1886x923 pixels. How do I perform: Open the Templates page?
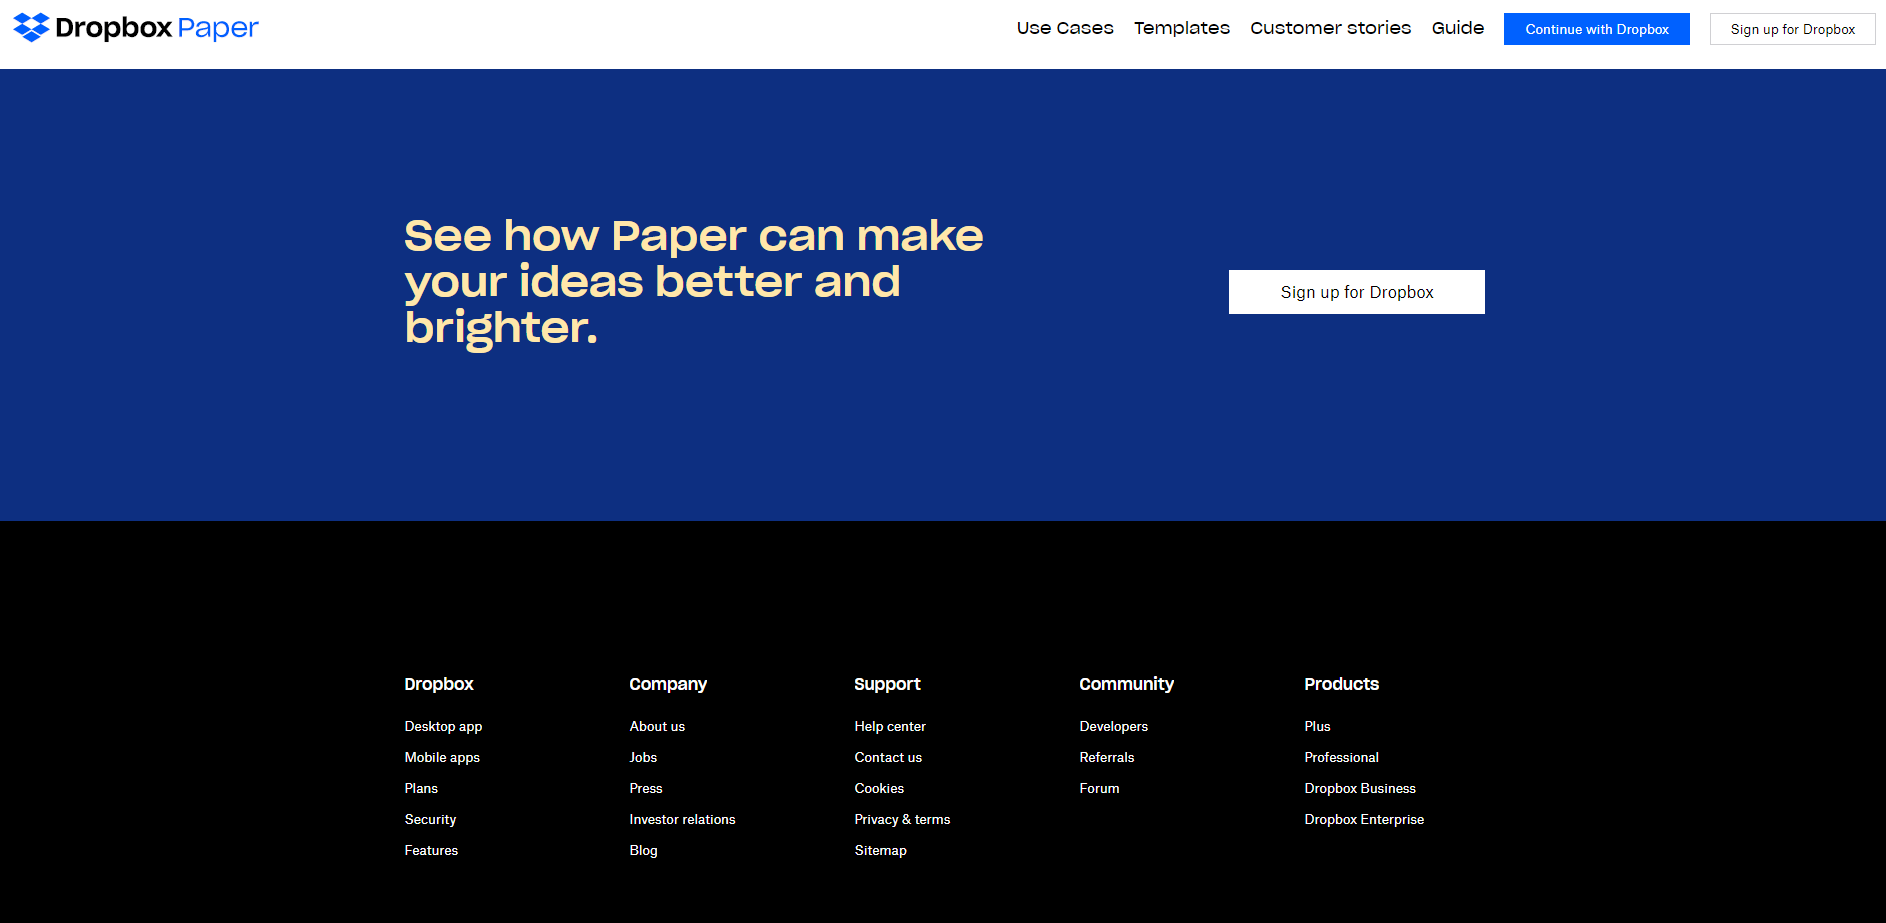tap(1181, 28)
